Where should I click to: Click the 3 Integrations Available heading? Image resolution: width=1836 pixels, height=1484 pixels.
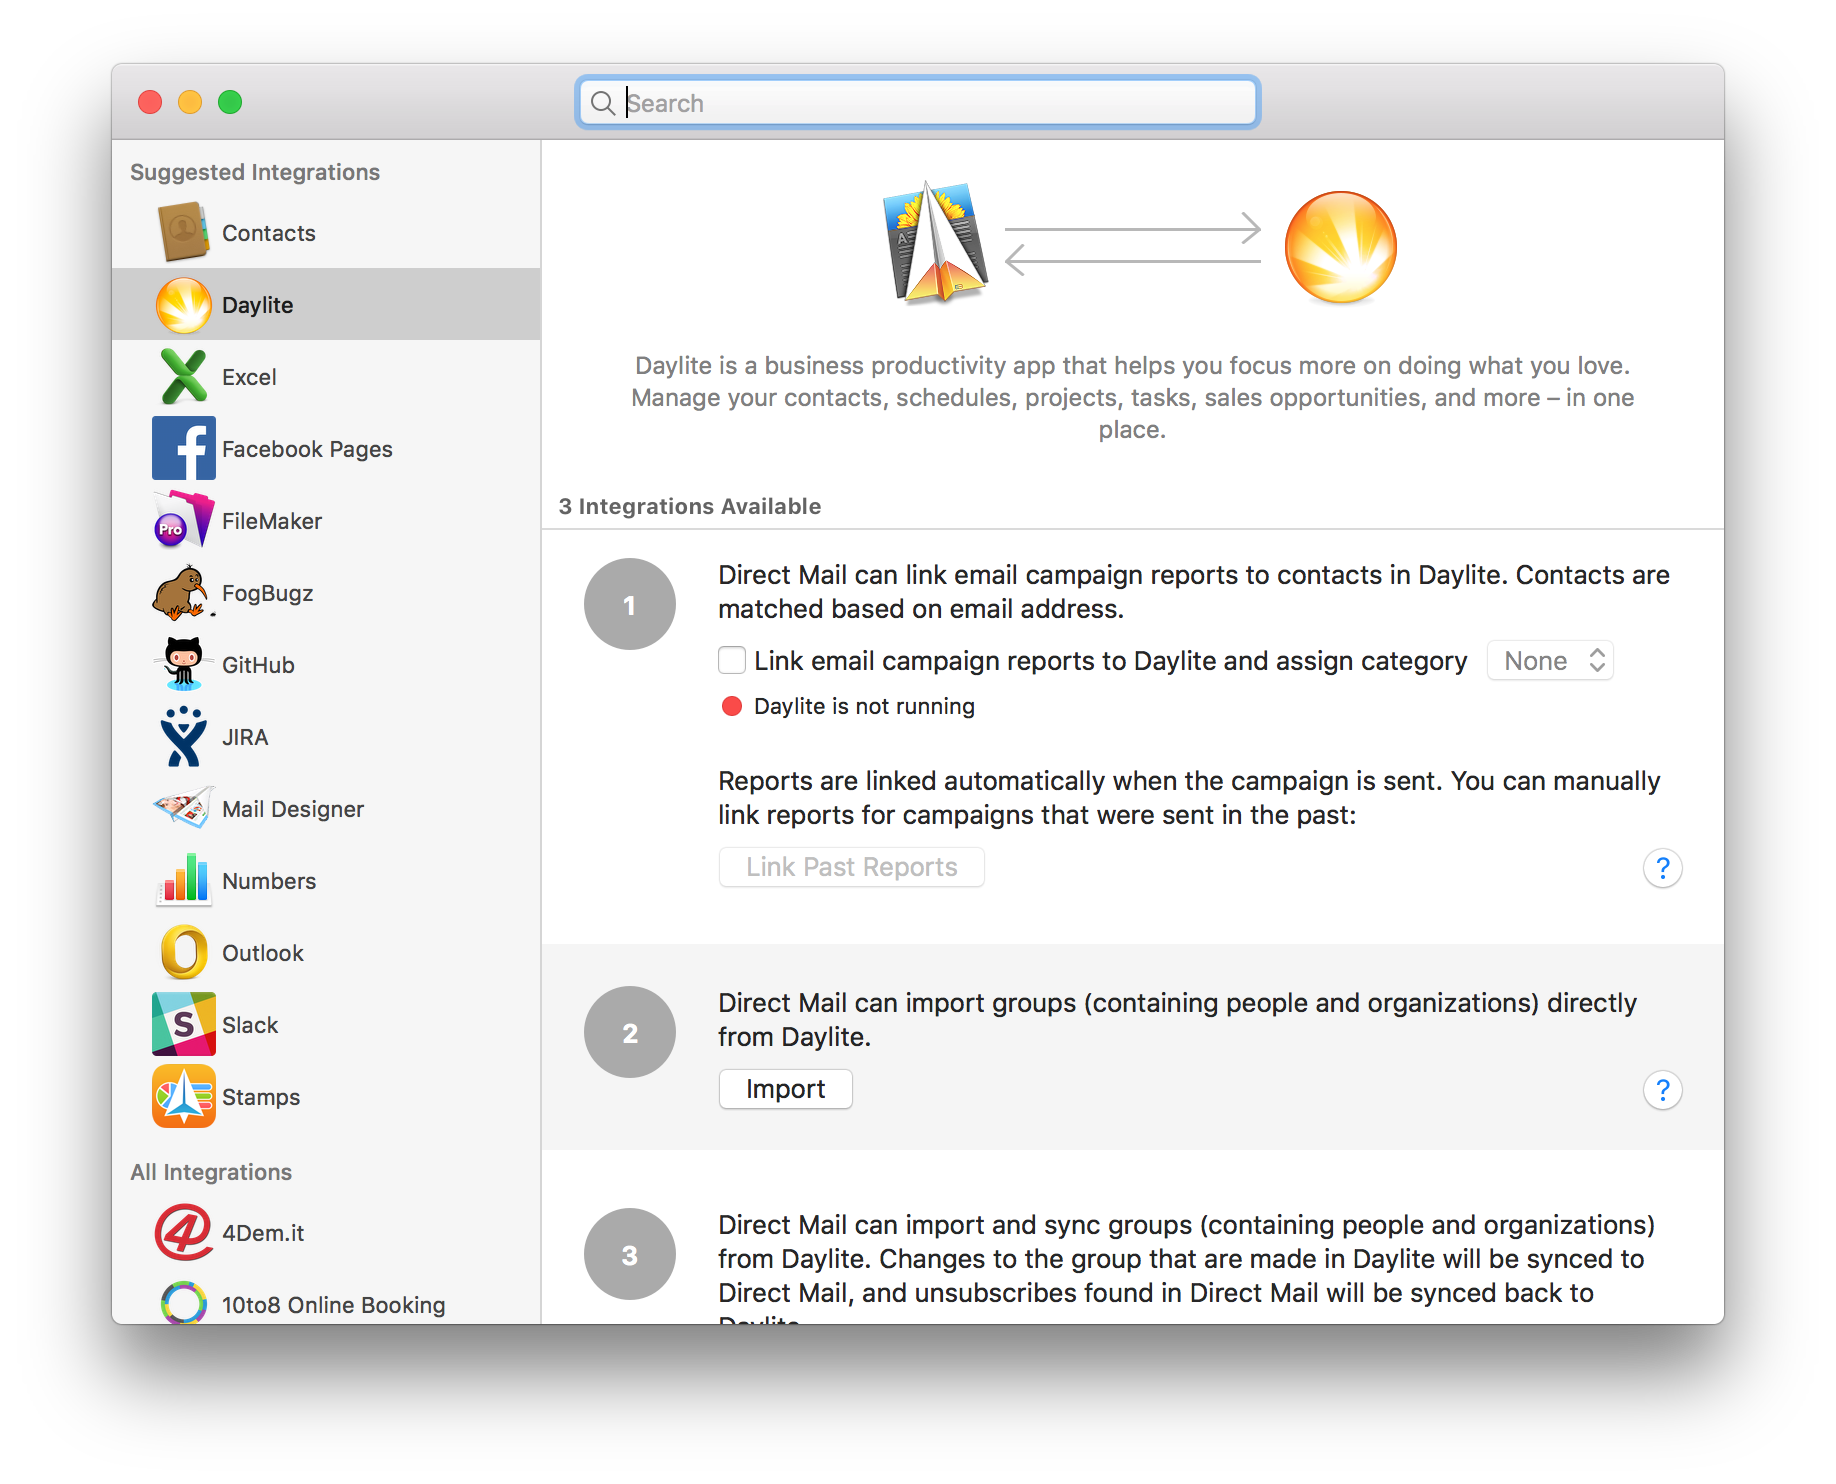pyautogui.click(x=690, y=506)
